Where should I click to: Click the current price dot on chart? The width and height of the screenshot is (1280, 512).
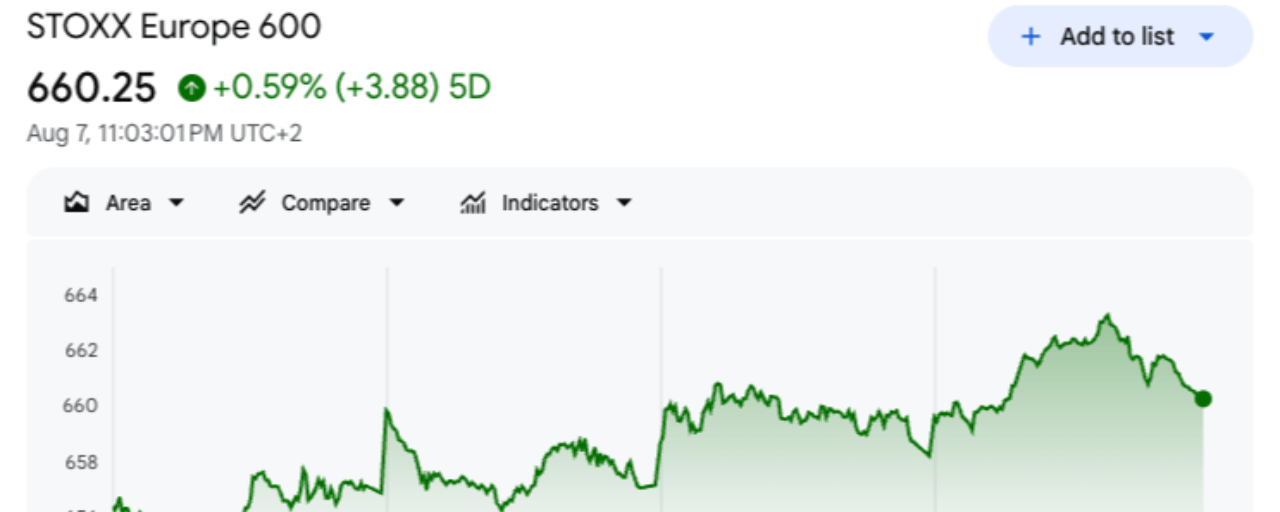click(x=1203, y=399)
